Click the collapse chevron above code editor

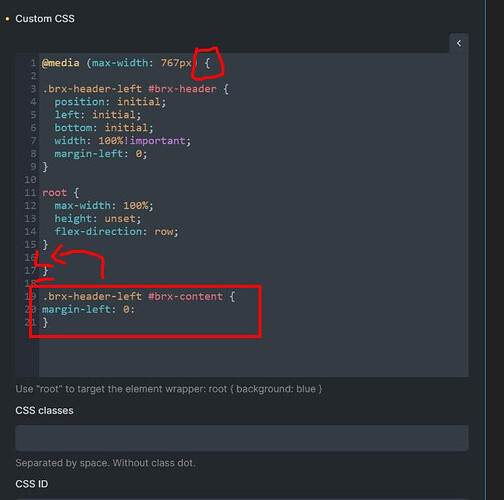[459, 43]
